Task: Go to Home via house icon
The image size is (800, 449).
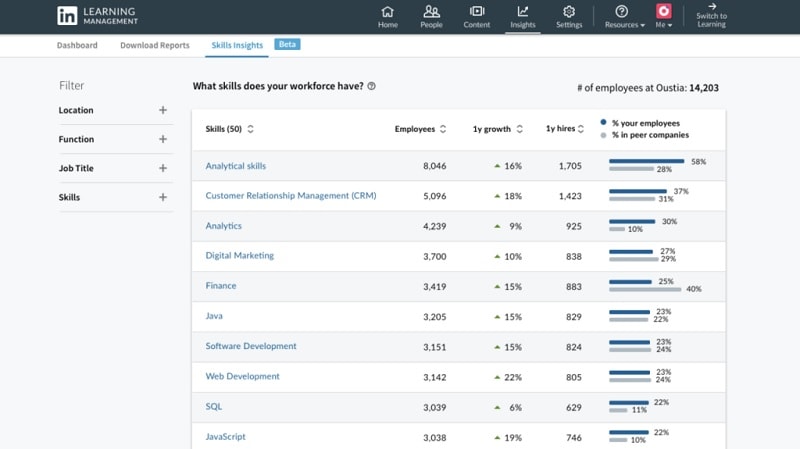Action: (x=388, y=12)
